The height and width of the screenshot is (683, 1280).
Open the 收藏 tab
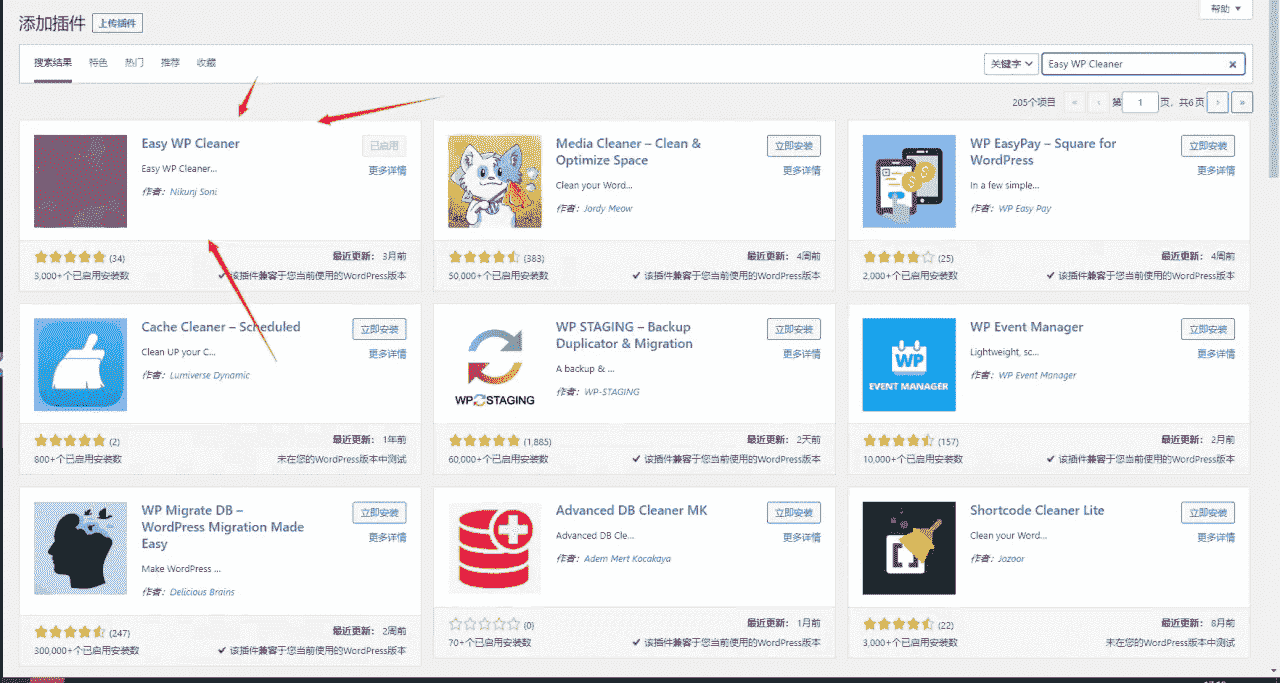point(206,63)
